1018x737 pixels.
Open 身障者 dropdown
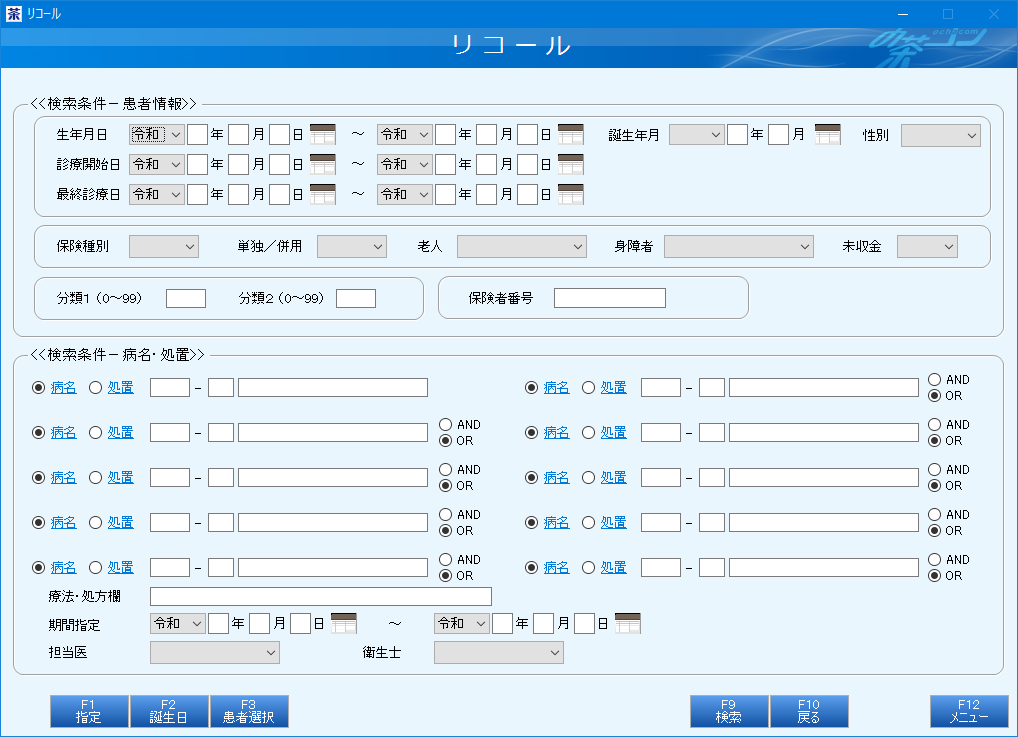[x=739, y=247]
